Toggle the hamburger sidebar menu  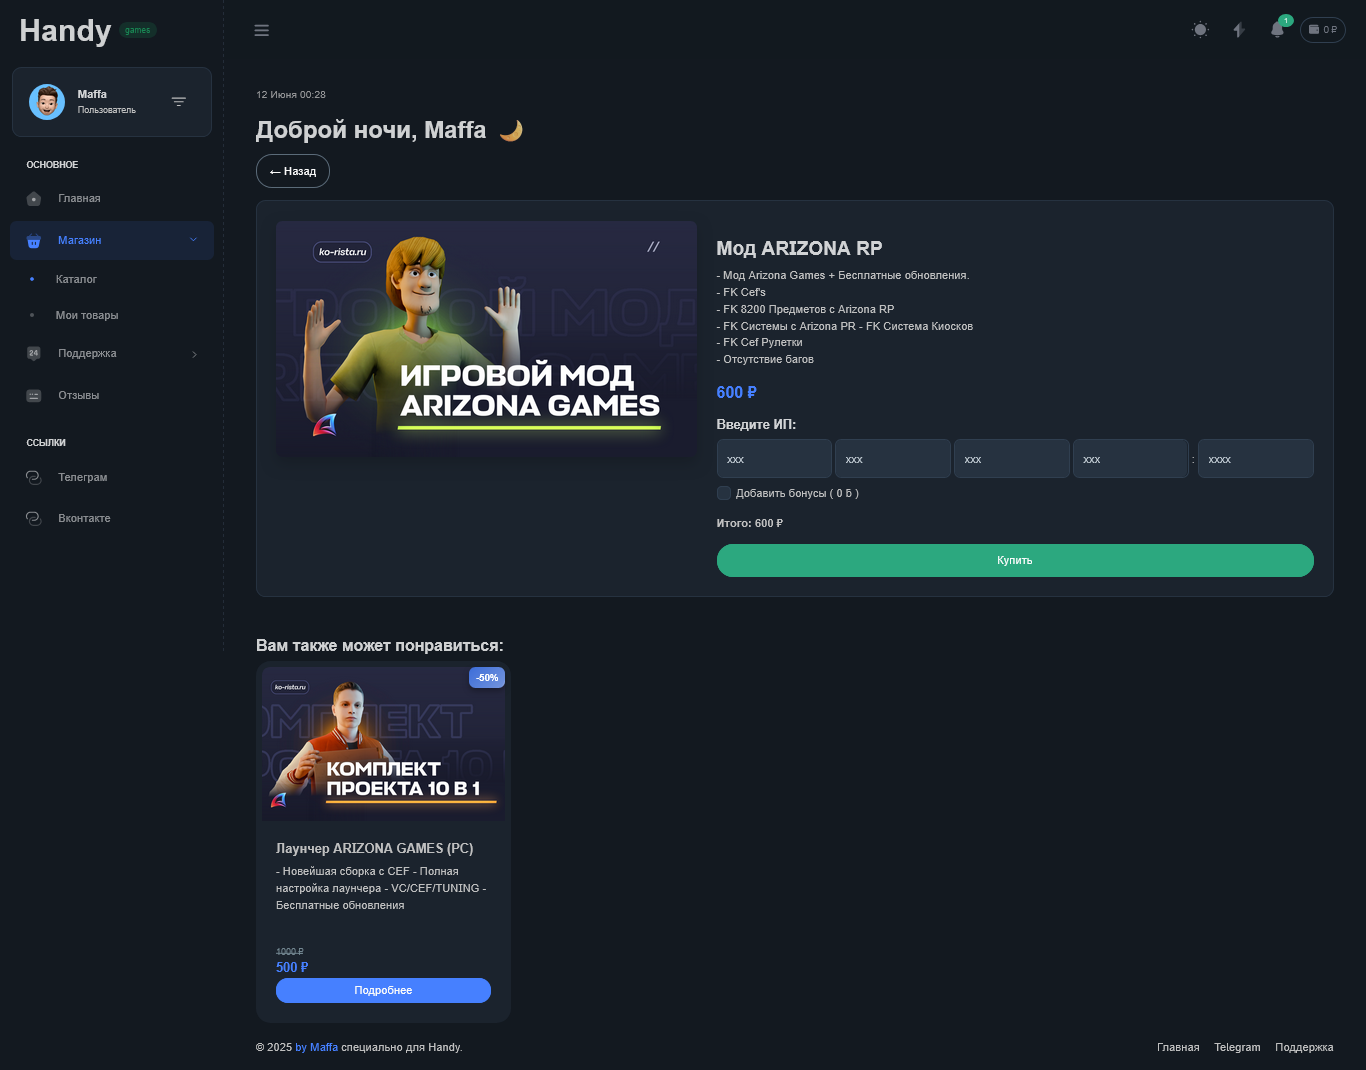tap(262, 30)
